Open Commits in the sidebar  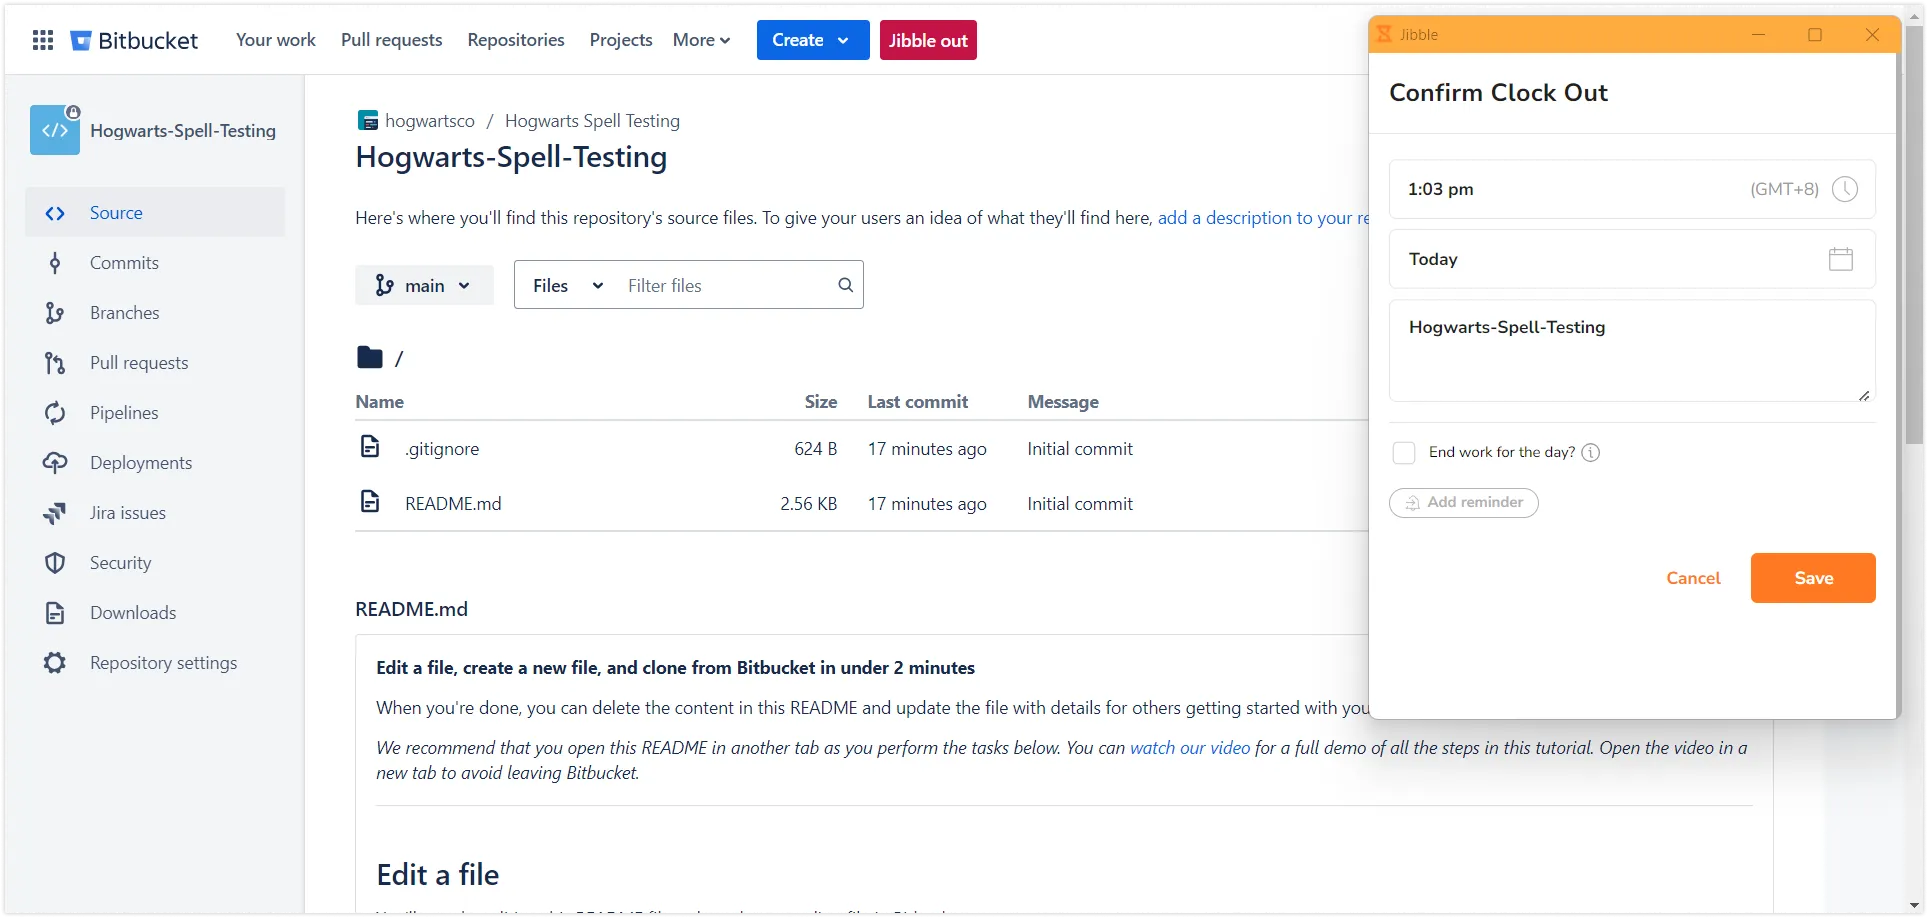click(124, 263)
